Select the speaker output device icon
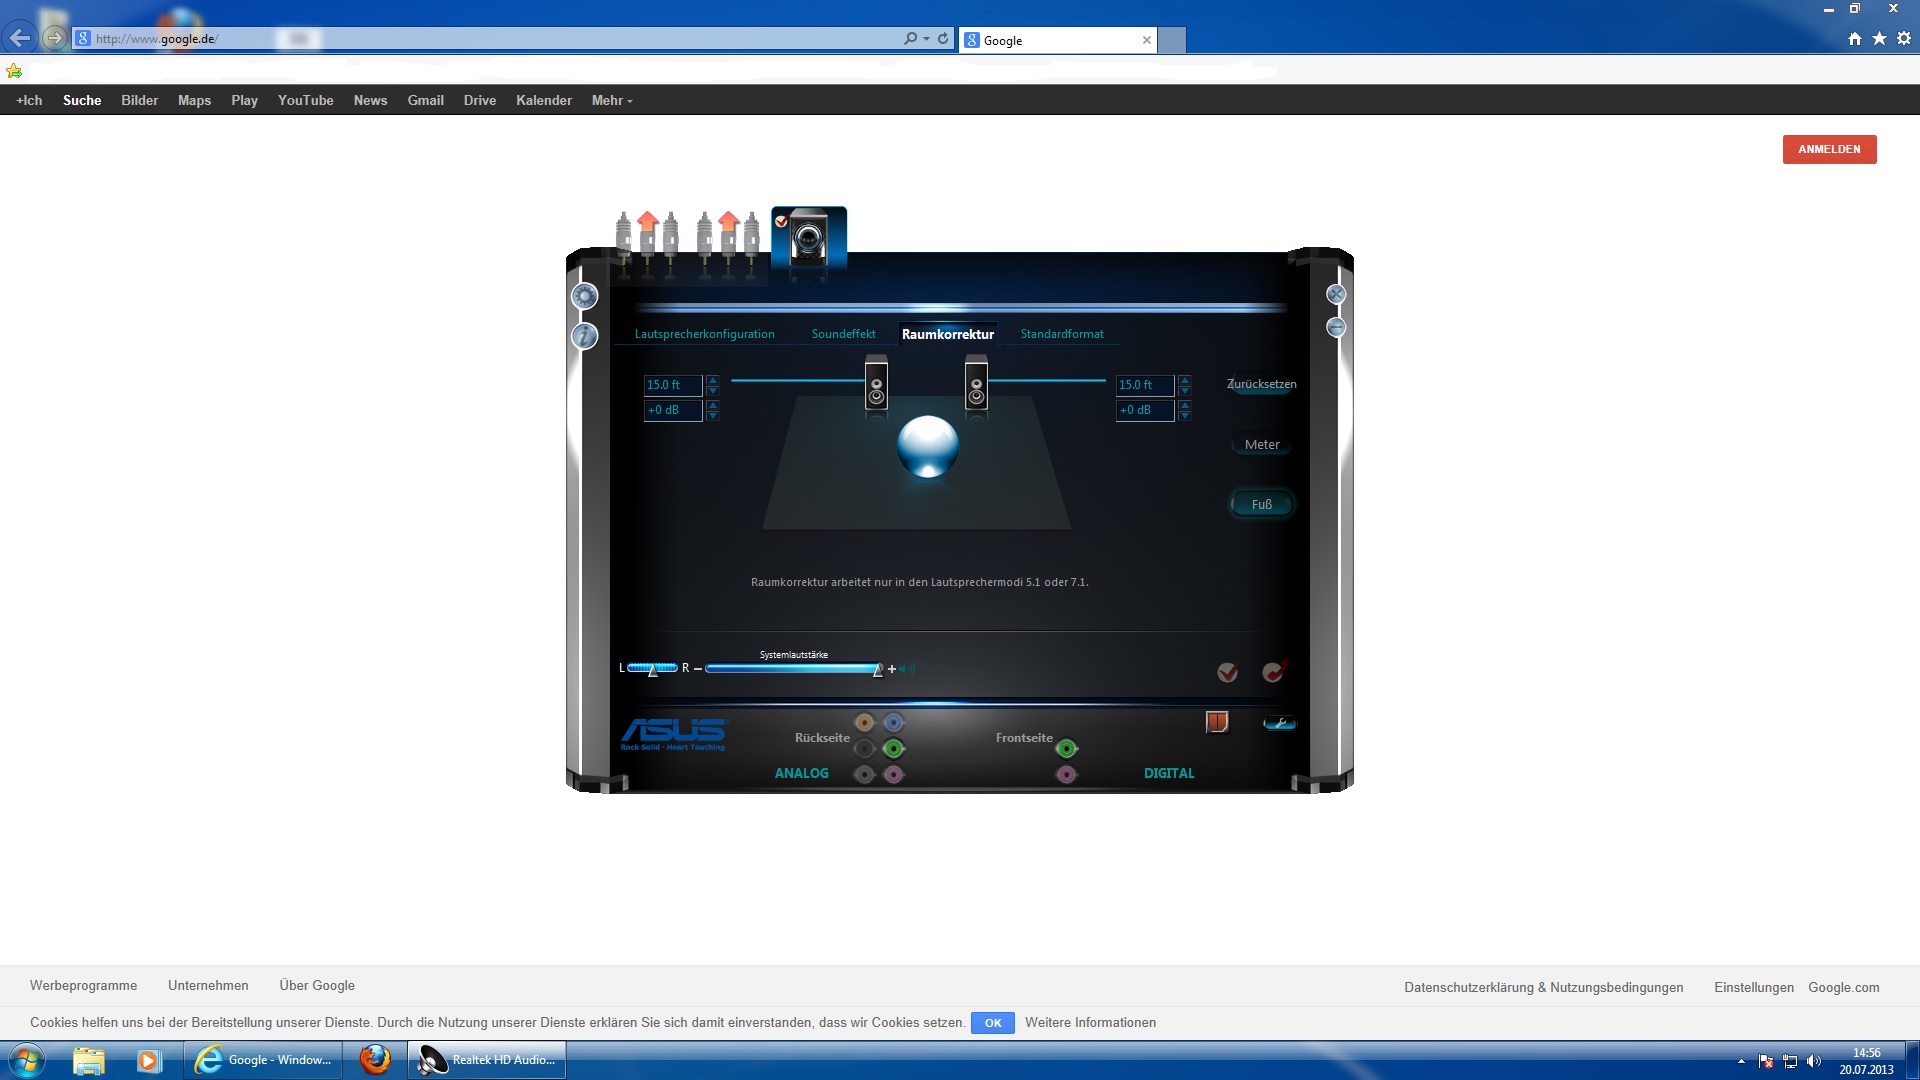Image resolution: width=1920 pixels, height=1080 pixels. (x=808, y=239)
